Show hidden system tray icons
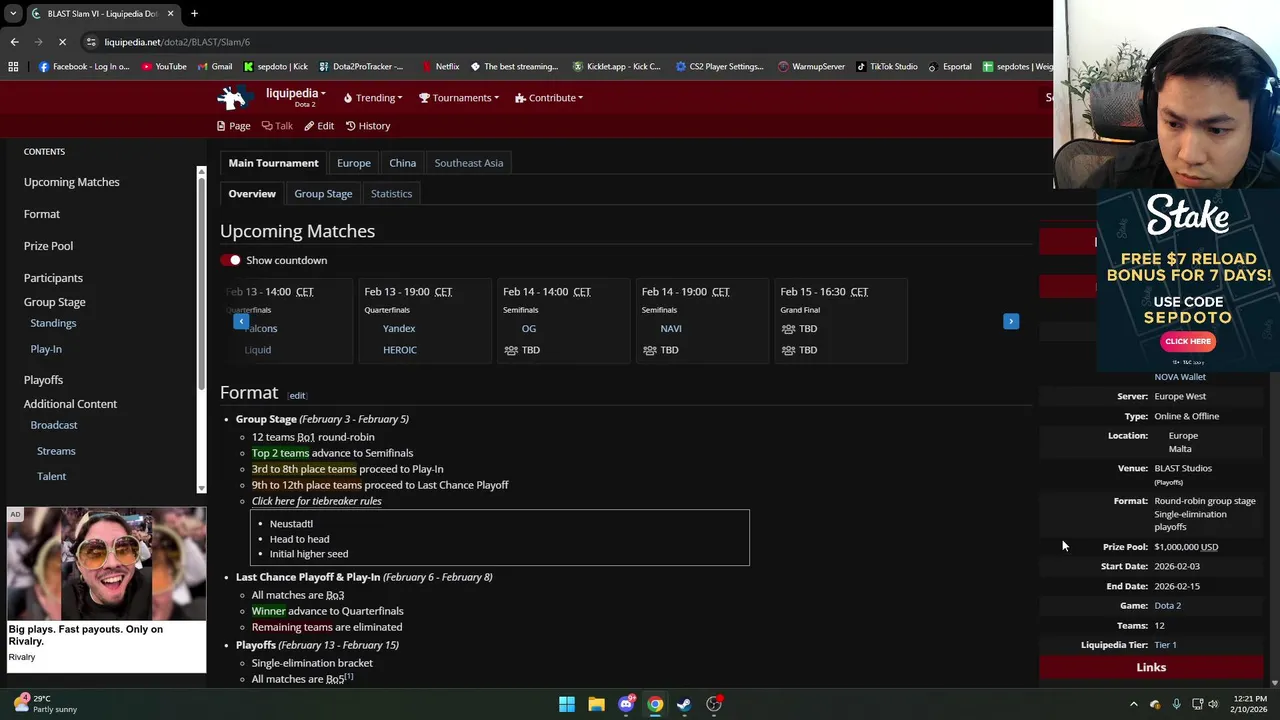Screen dimensions: 1280x720 [x=1133, y=704]
